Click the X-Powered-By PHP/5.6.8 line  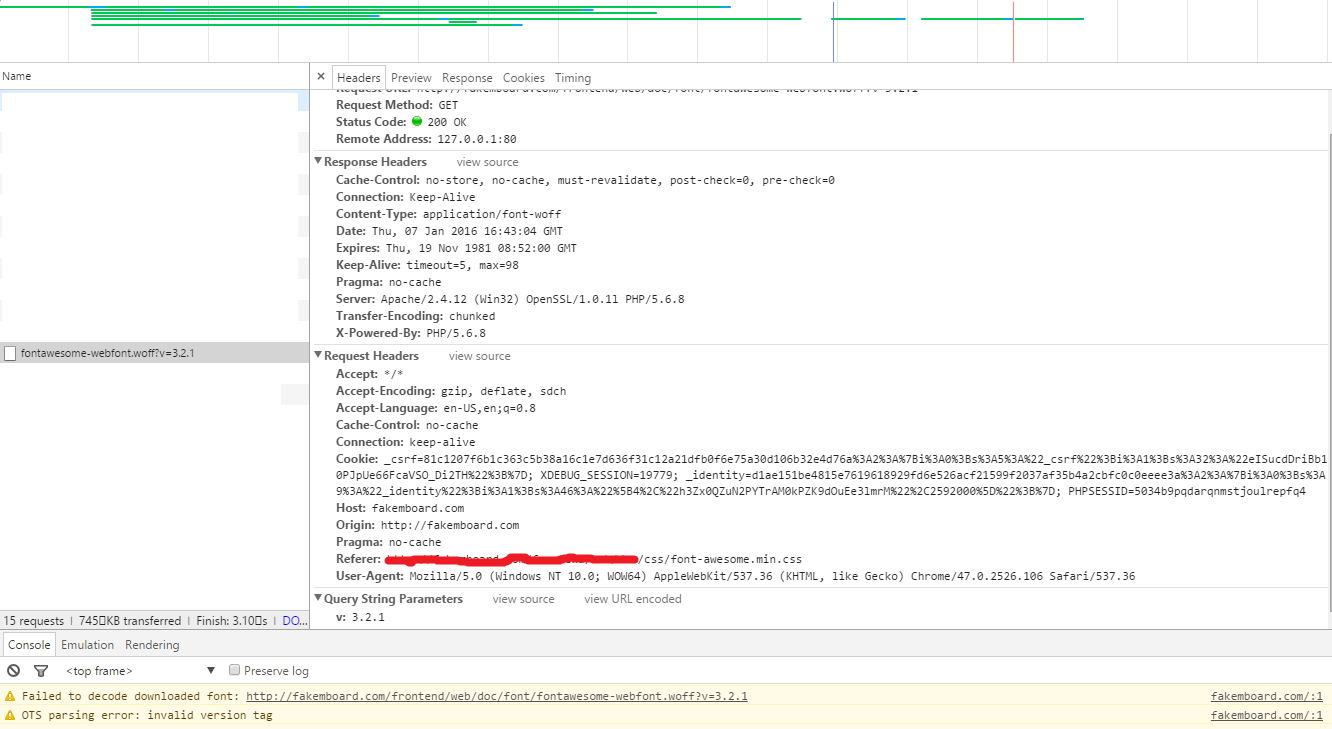(411, 333)
